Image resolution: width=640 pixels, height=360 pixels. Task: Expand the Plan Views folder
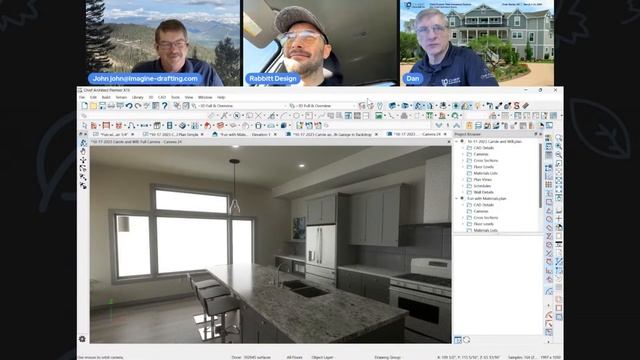tap(463, 180)
